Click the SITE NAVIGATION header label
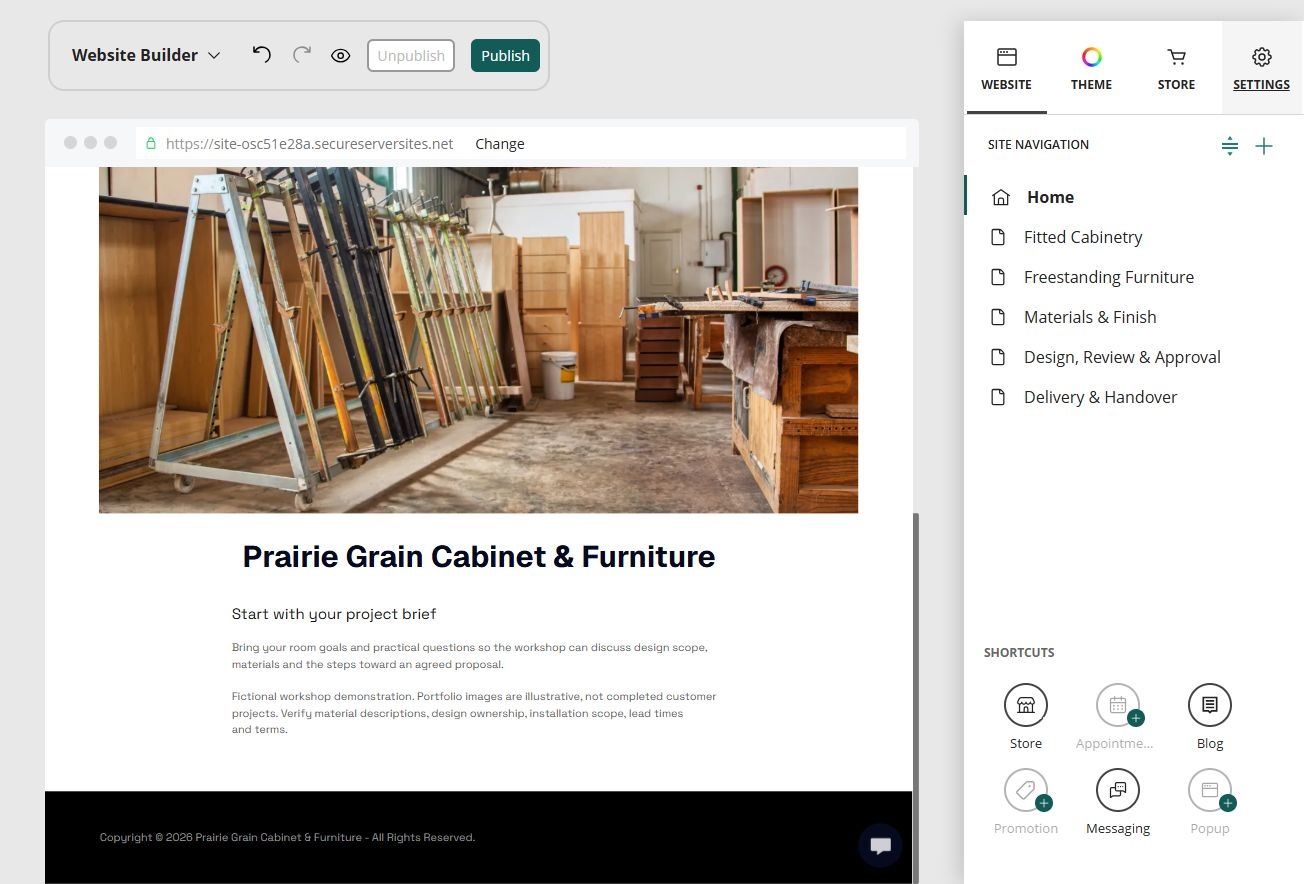This screenshot has height=884, width=1304. click(1038, 145)
